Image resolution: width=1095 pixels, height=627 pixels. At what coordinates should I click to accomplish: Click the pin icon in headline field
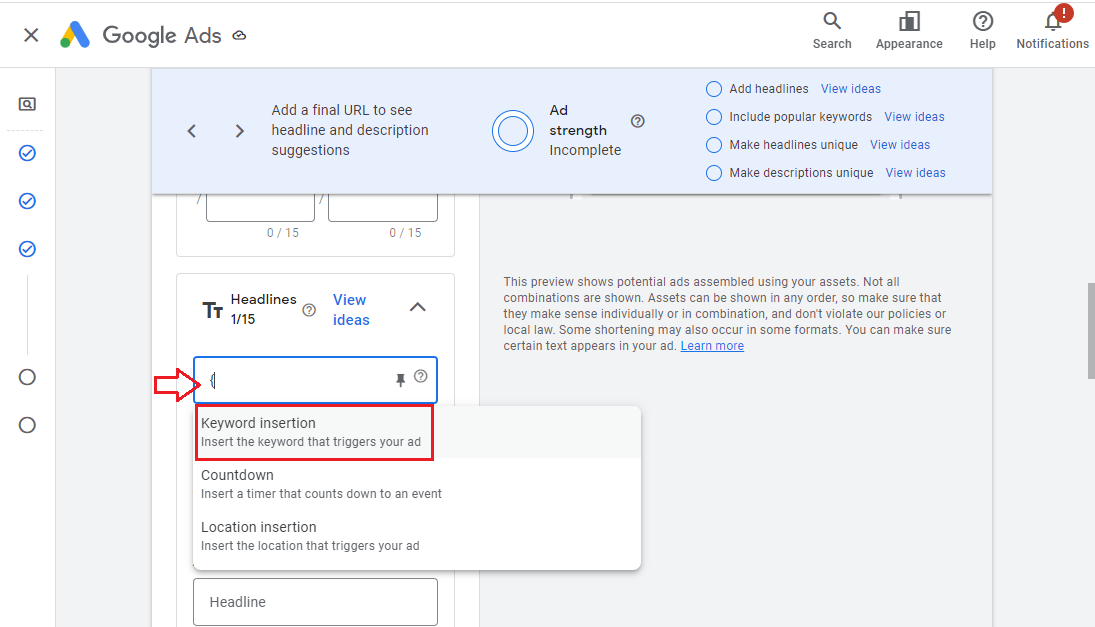pos(401,380)
